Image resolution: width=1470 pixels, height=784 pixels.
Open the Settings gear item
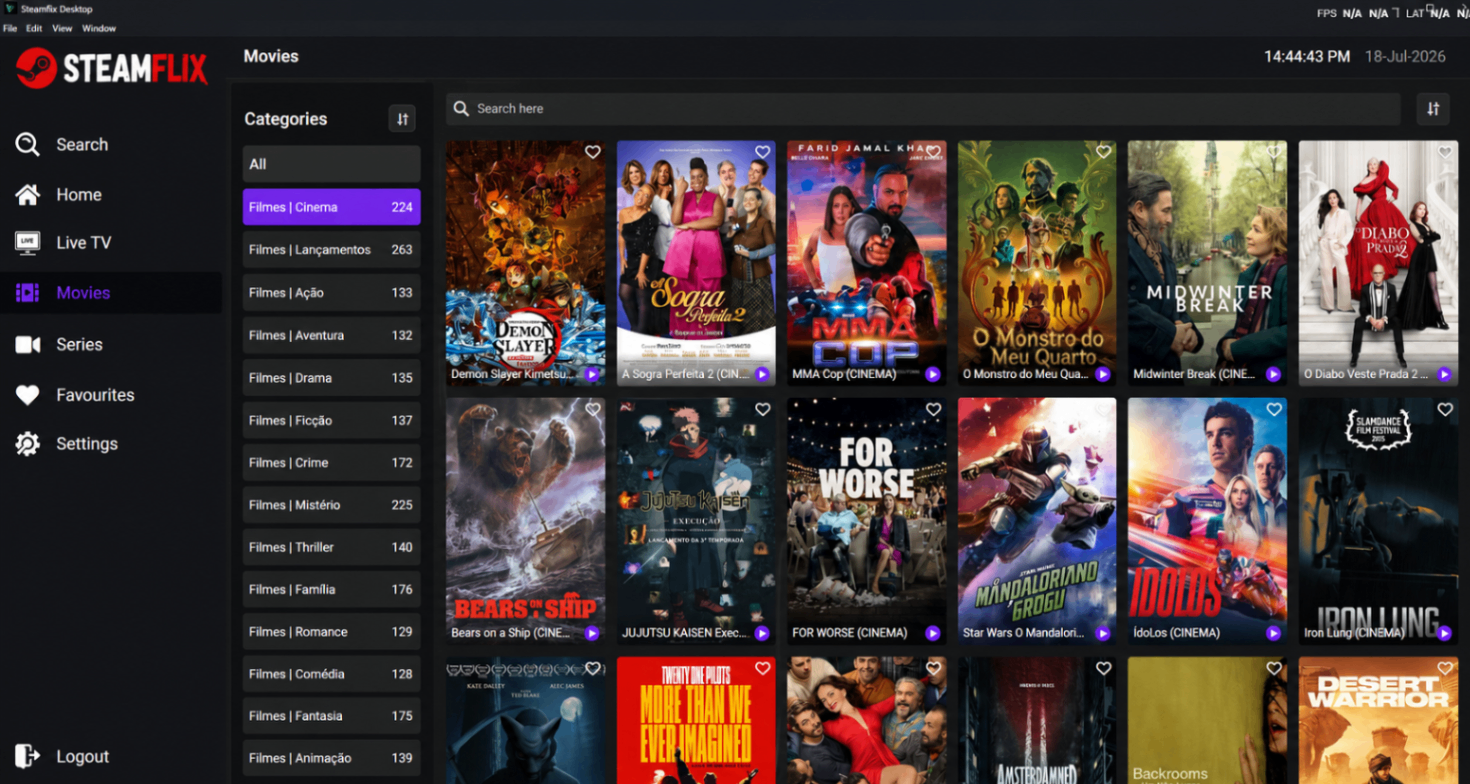pos(66,444)
